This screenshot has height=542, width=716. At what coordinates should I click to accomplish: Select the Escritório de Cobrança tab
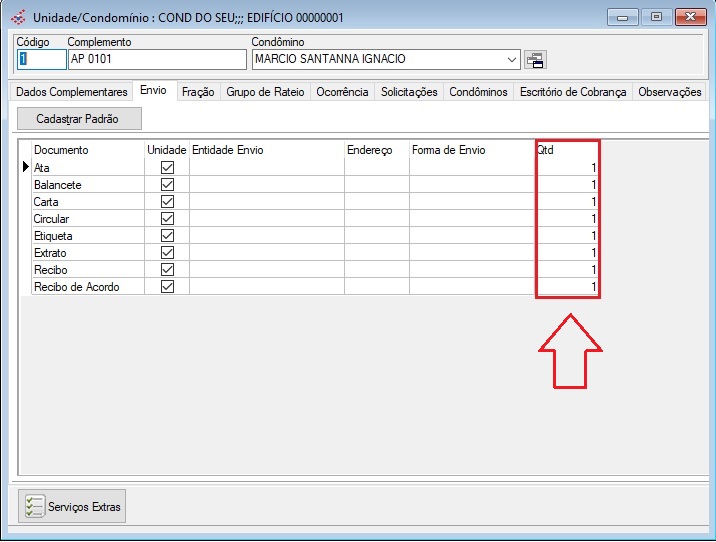click(573, 92)
